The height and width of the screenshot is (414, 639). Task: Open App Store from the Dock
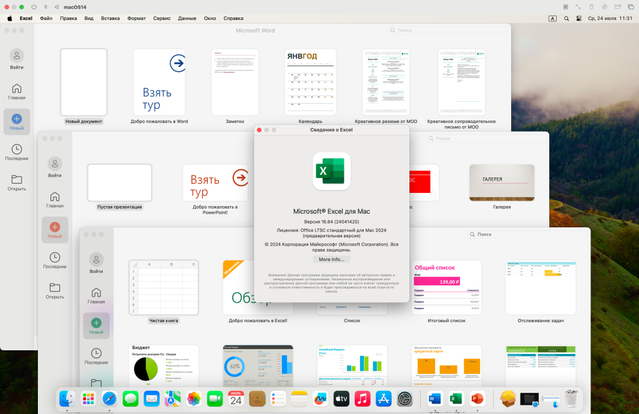[x=383, y=399]
